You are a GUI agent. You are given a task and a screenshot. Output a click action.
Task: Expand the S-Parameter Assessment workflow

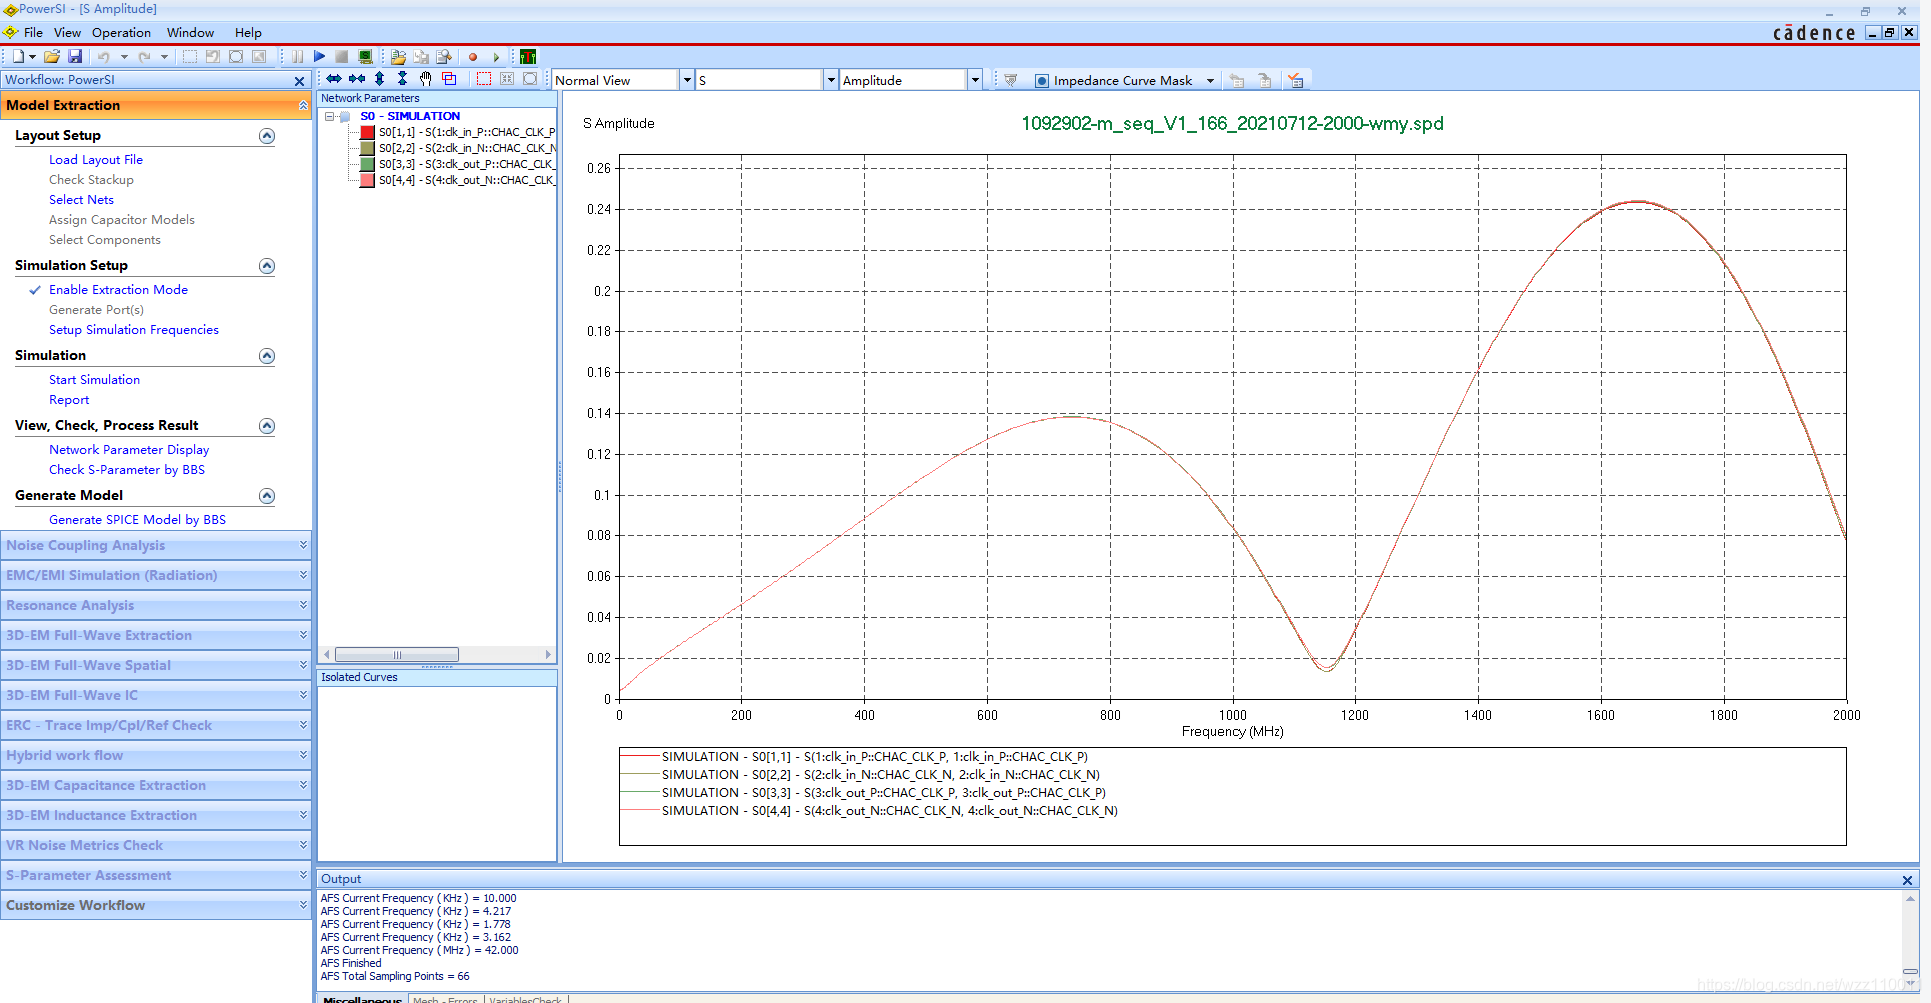tap(156, 876)
